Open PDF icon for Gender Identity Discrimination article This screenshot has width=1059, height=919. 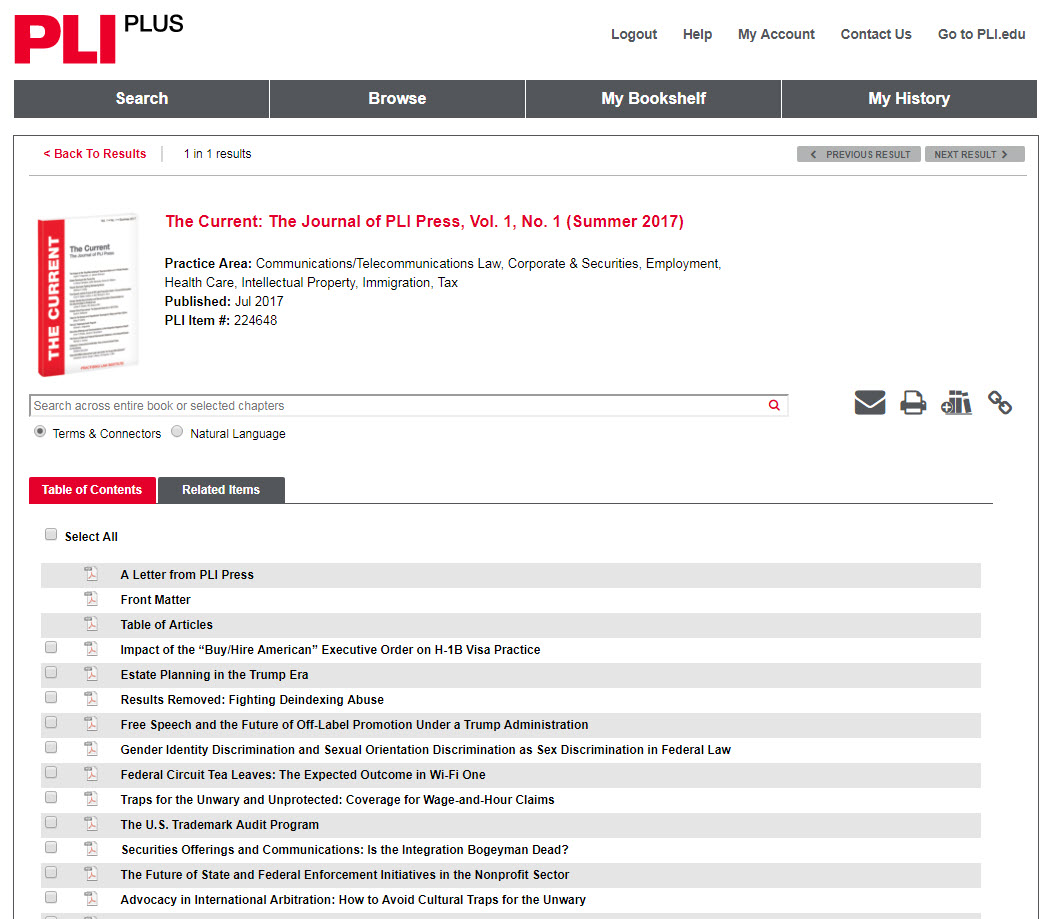pos(91,749)
